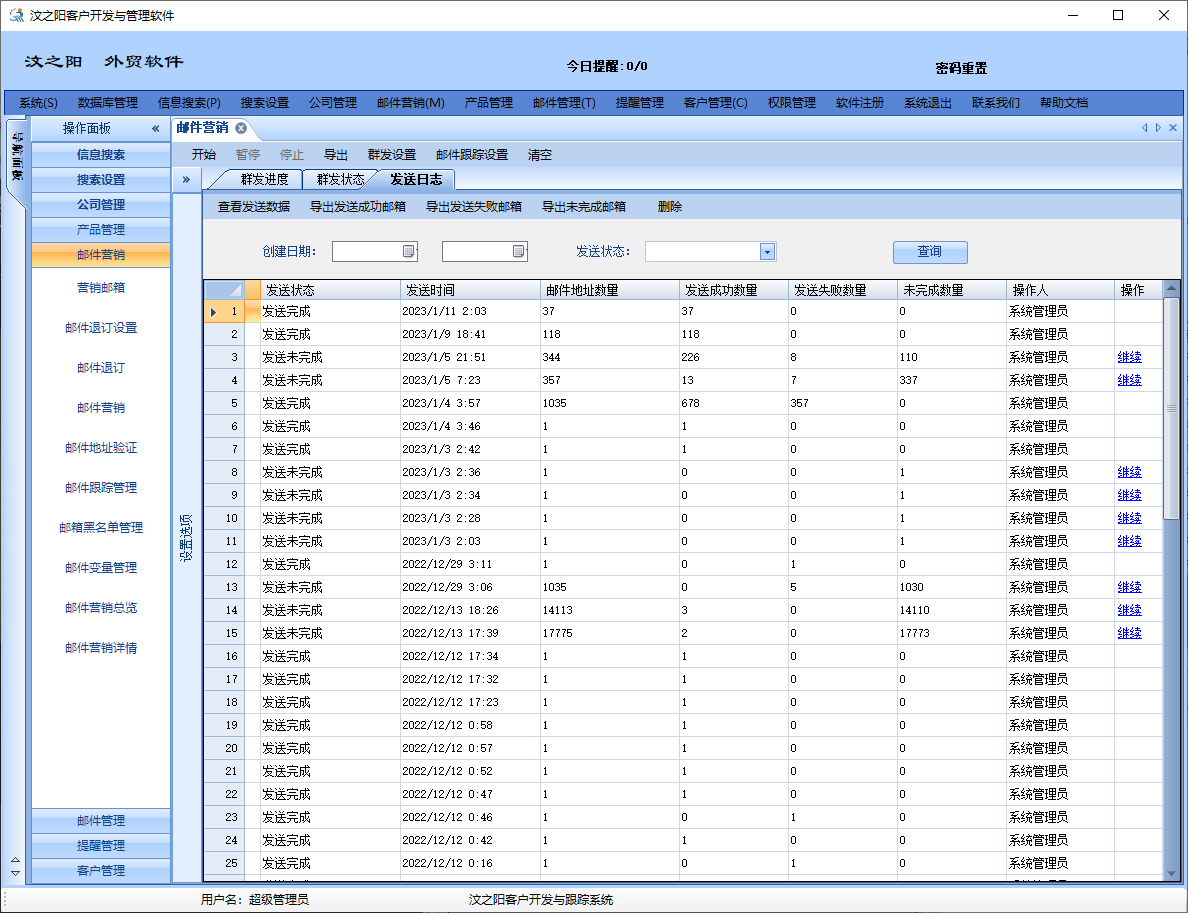Screen dimensions: 1188x913
Task: Click the tab scroll-left arrow icon
Action: (x=1144, y=128)
